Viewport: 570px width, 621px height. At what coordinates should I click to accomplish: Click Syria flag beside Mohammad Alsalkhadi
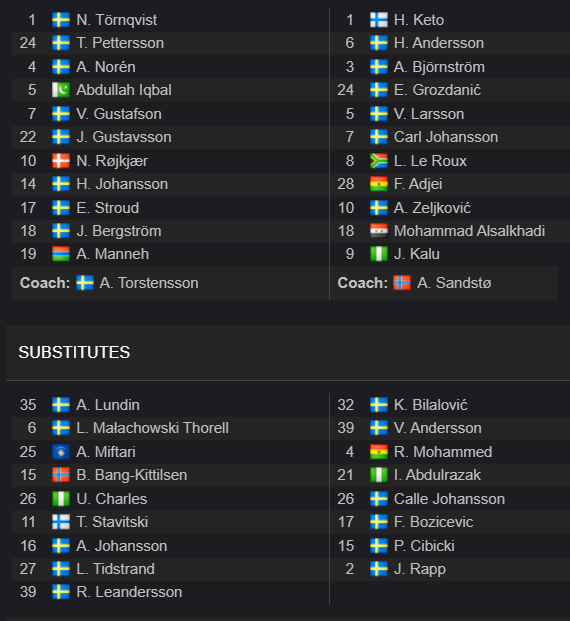tap(379, 231)
